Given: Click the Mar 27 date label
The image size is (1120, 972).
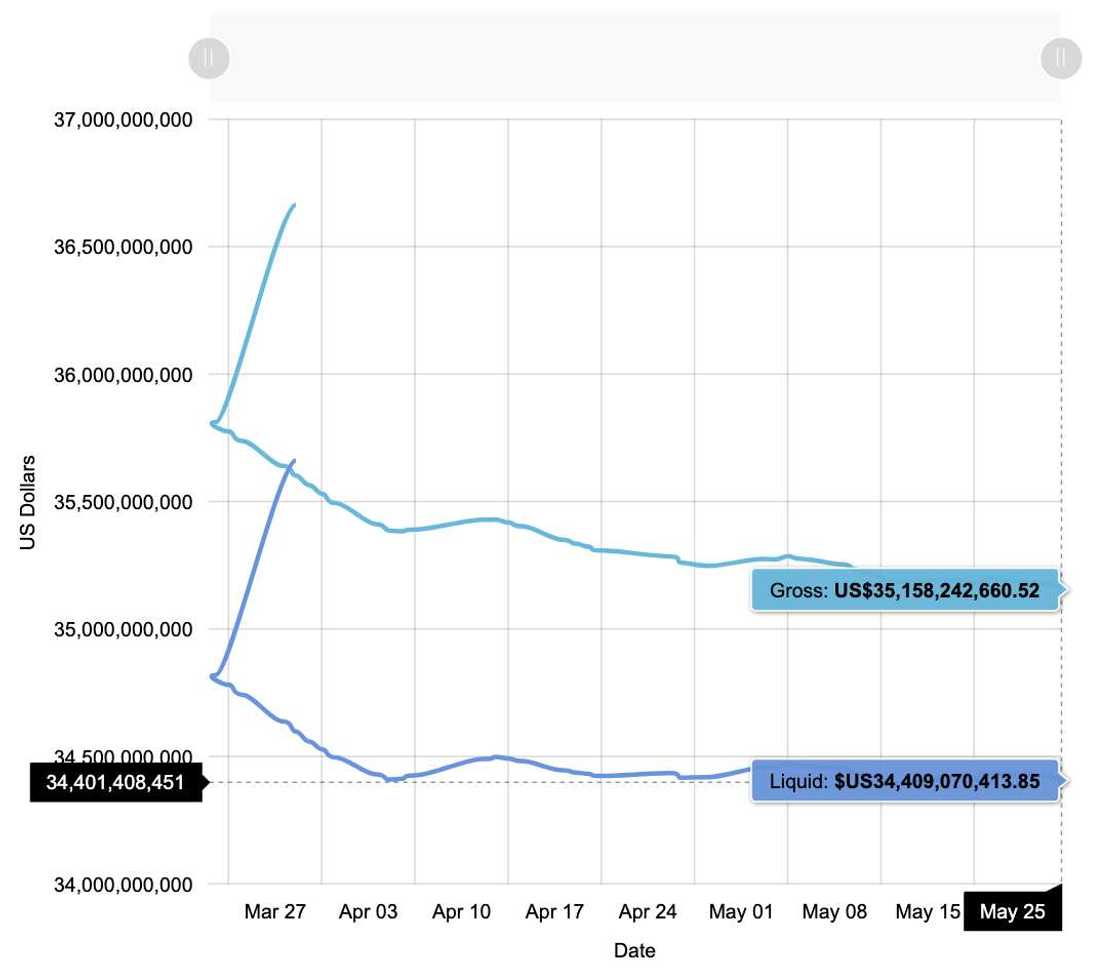Looking at the screenshot, I should click(x=275, y=911).
